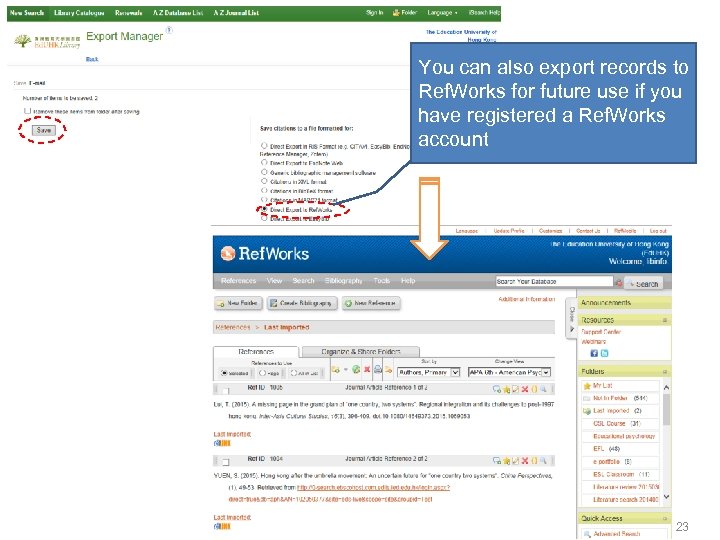The image size is (720, 540).
Task: Click the EdUHK Library logo
Action: click(x=47, y=41)
